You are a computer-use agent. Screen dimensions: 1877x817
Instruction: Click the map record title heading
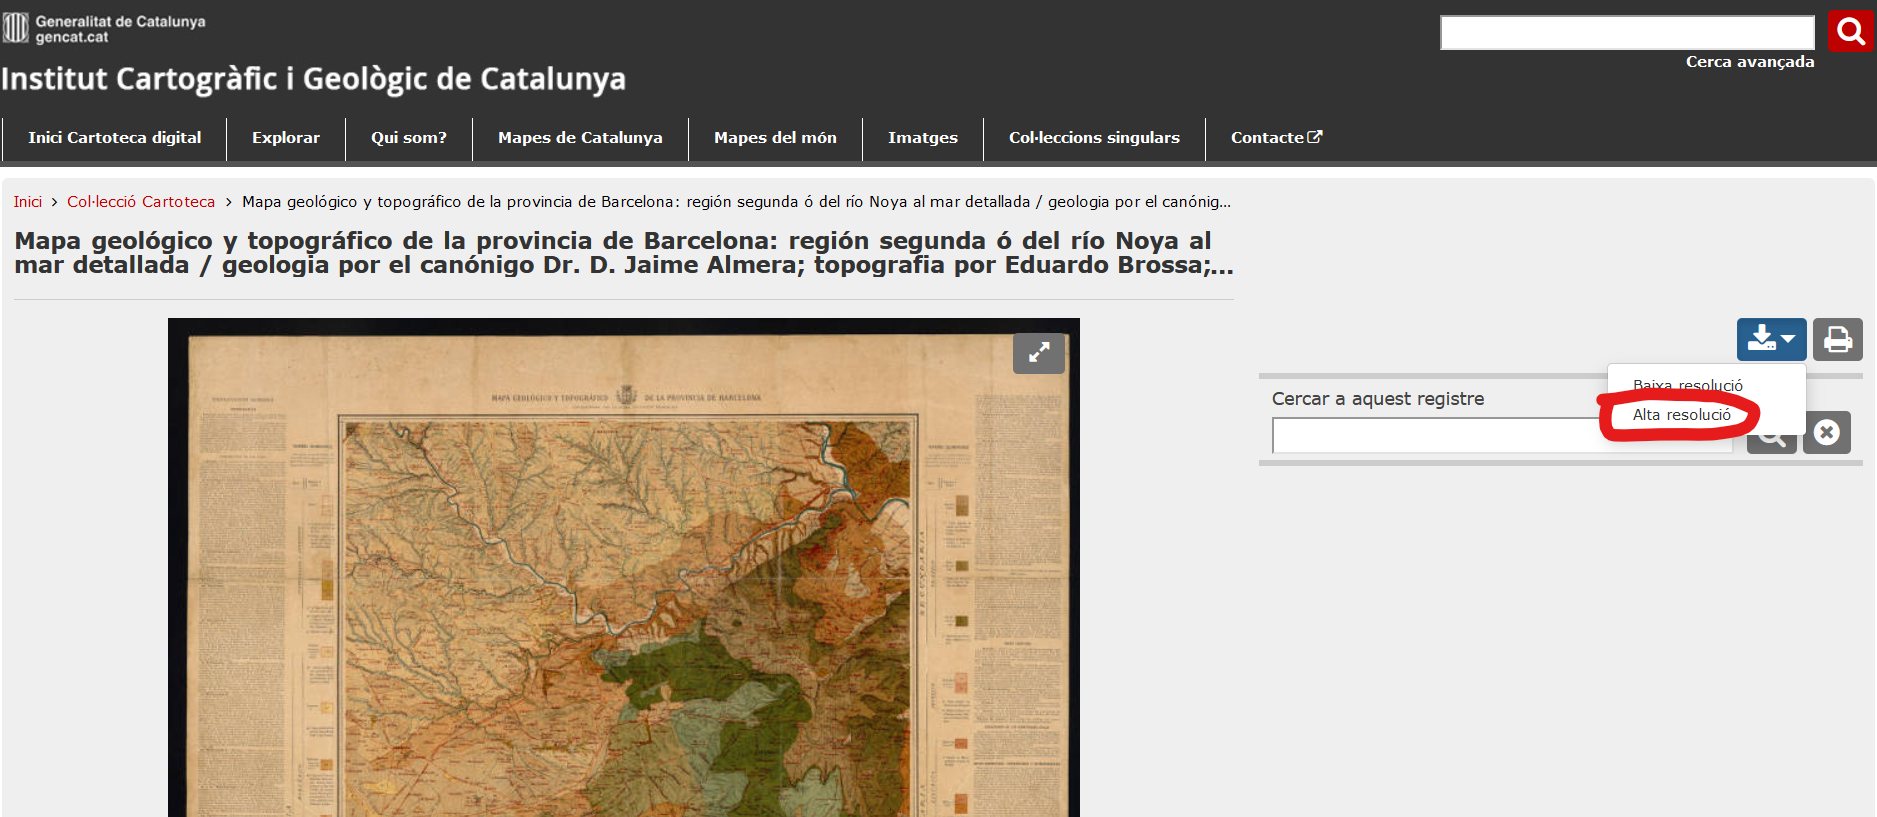pyautogui.click(x=624, y=253)
